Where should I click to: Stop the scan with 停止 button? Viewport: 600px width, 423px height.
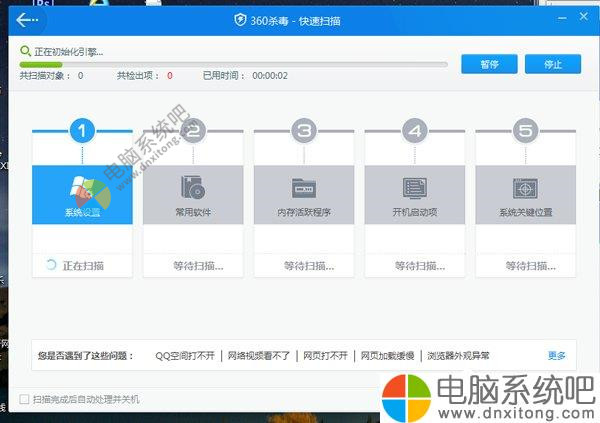[553, 64]
